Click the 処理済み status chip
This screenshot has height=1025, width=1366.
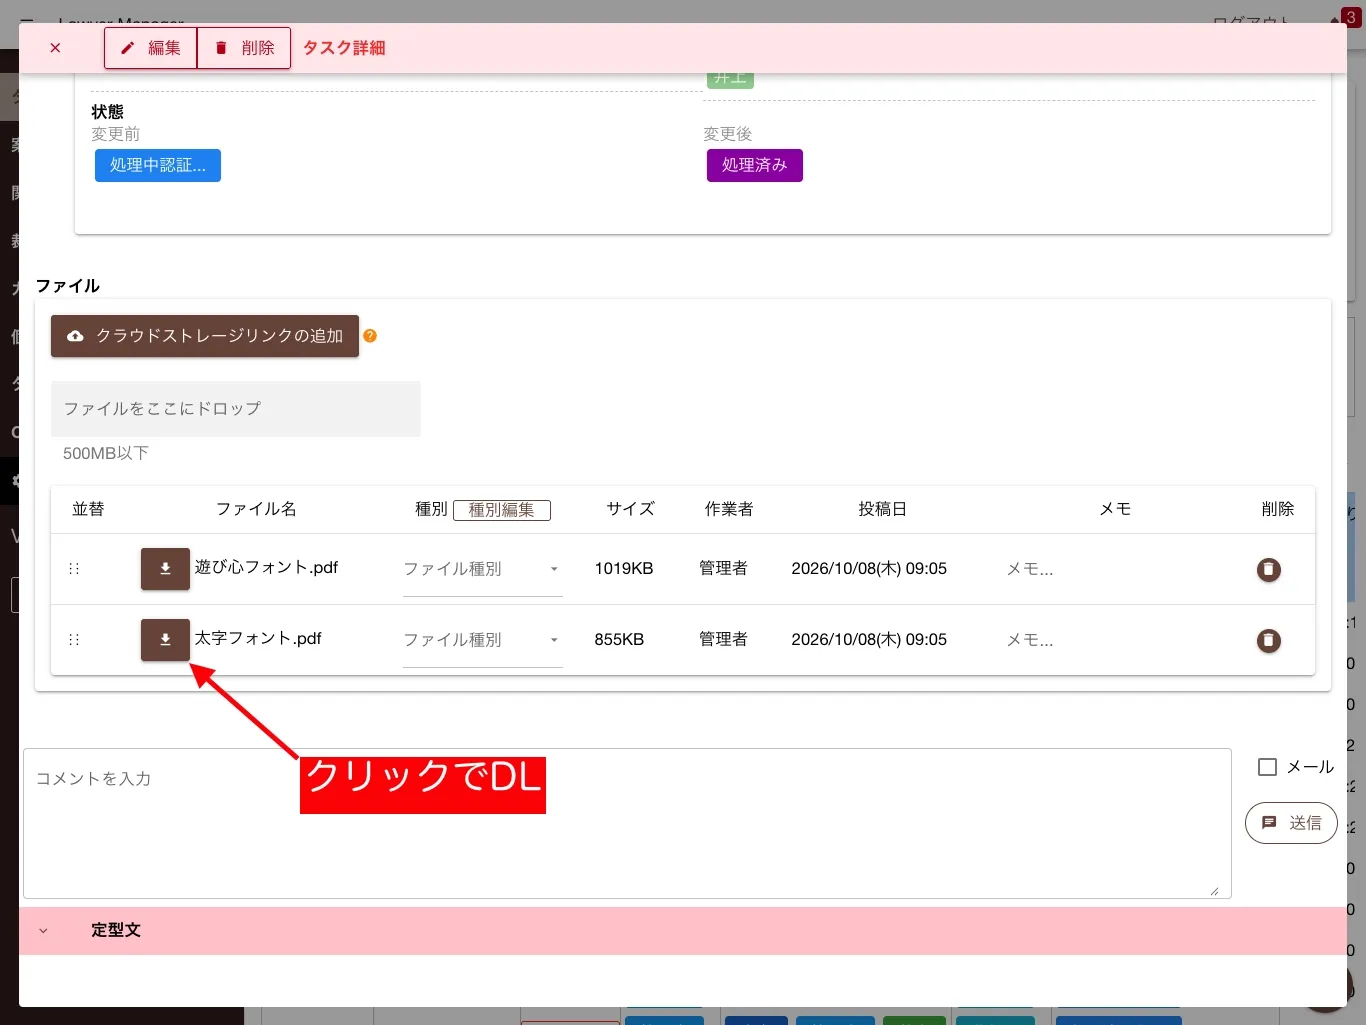[755, 166]
